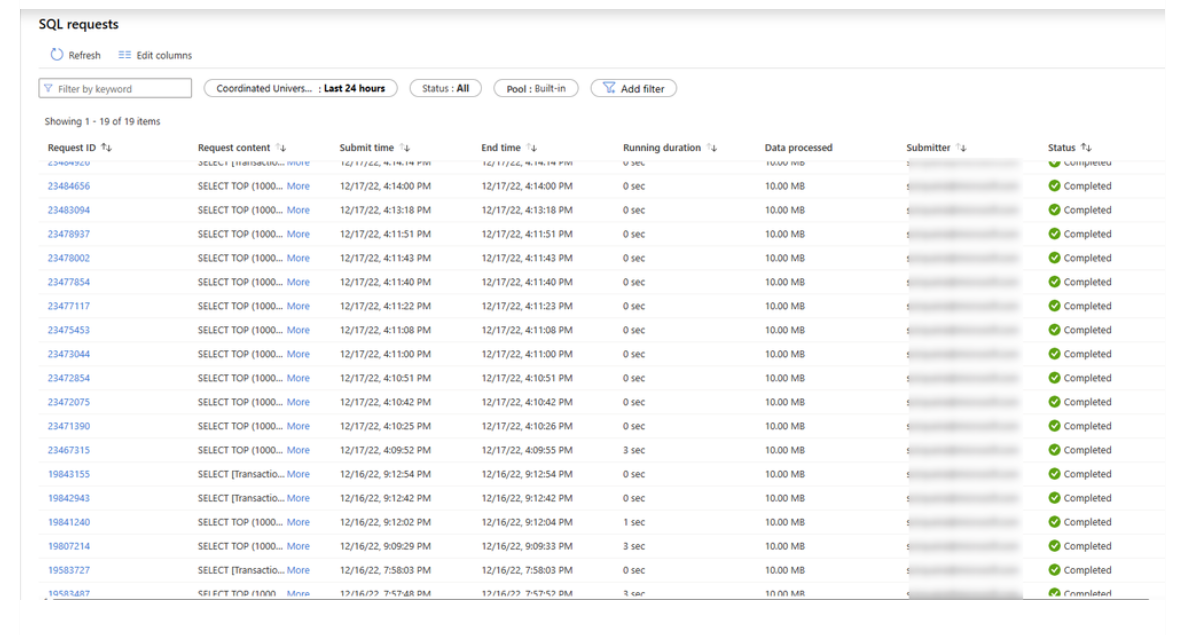Click Completed check icon for request 23473044

[x=1055, y=354]
